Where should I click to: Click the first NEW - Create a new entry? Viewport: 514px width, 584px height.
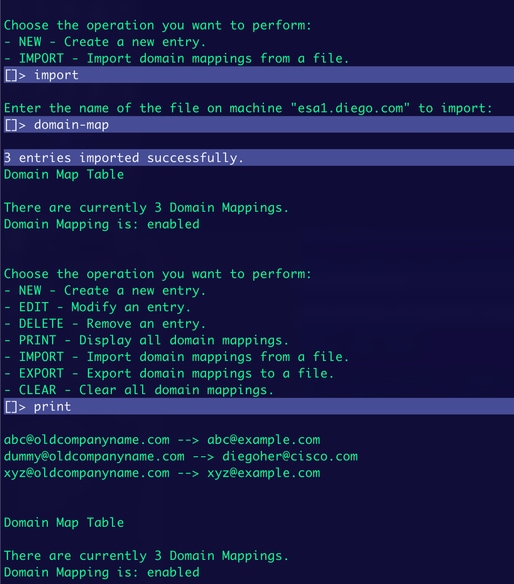coord(105,42)
